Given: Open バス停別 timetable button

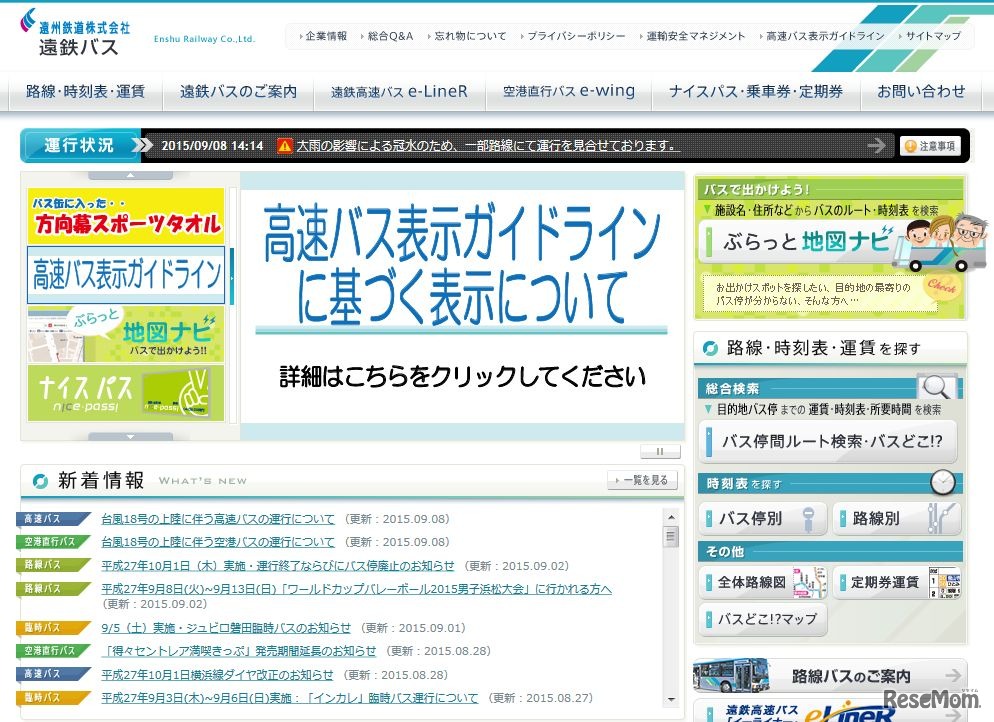Looking at the screenshot, I should click(x=763, y=519).
